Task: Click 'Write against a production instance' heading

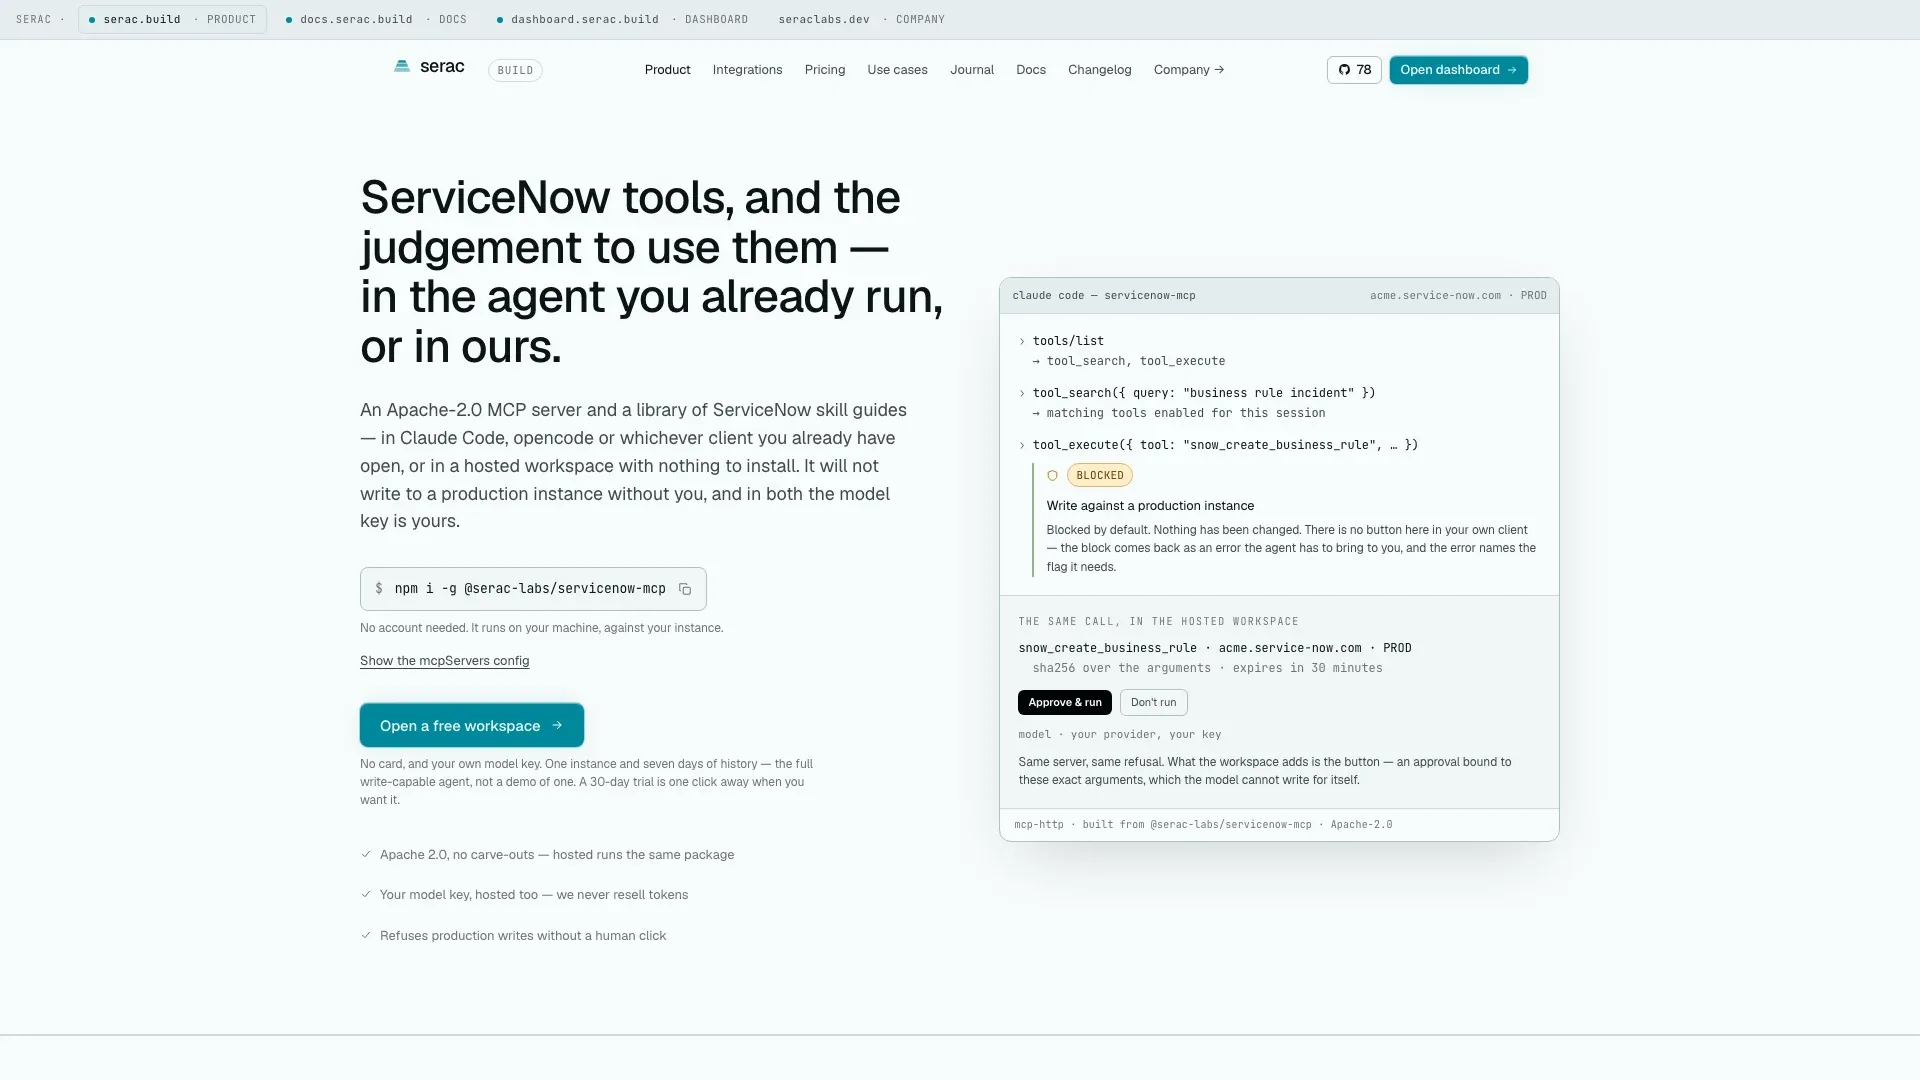Action: coord(1150,506)
